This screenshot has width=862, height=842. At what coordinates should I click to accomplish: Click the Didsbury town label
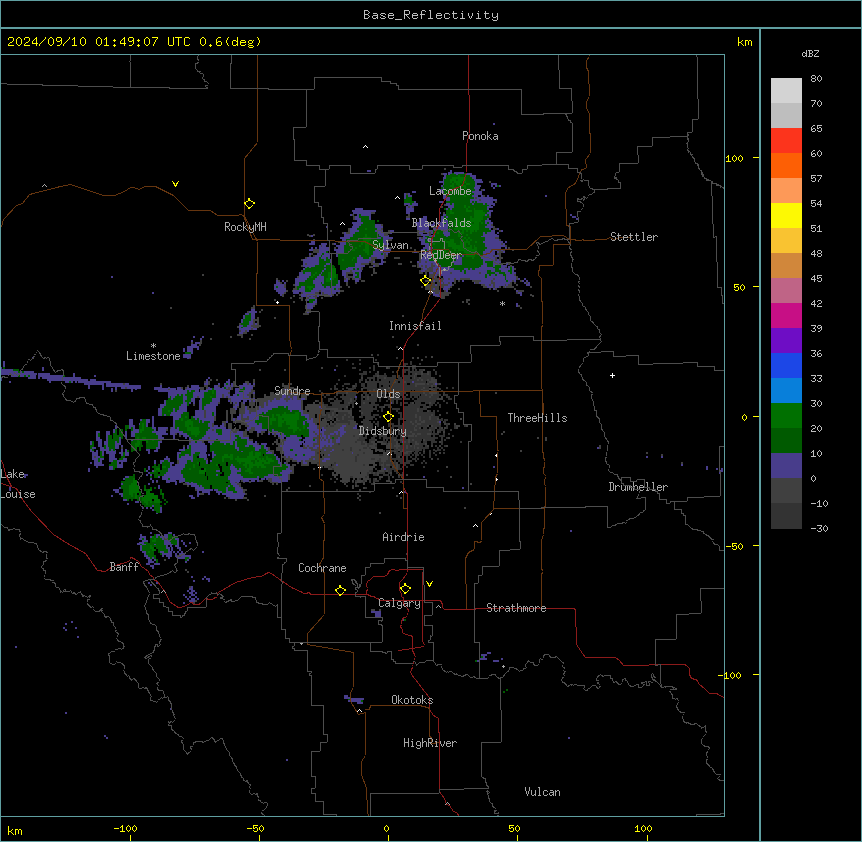pos(383,431)
